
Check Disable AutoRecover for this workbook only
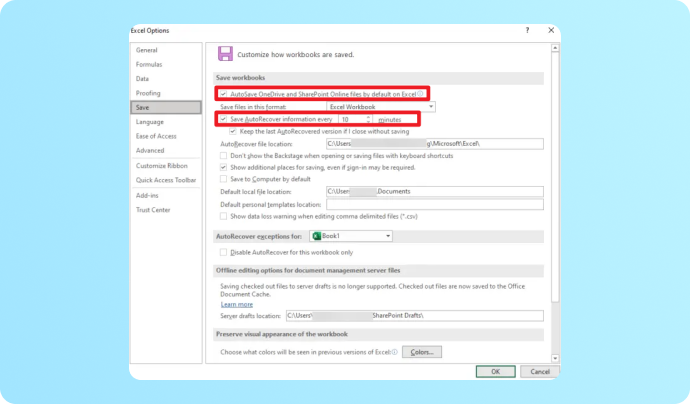click(224, 252)
